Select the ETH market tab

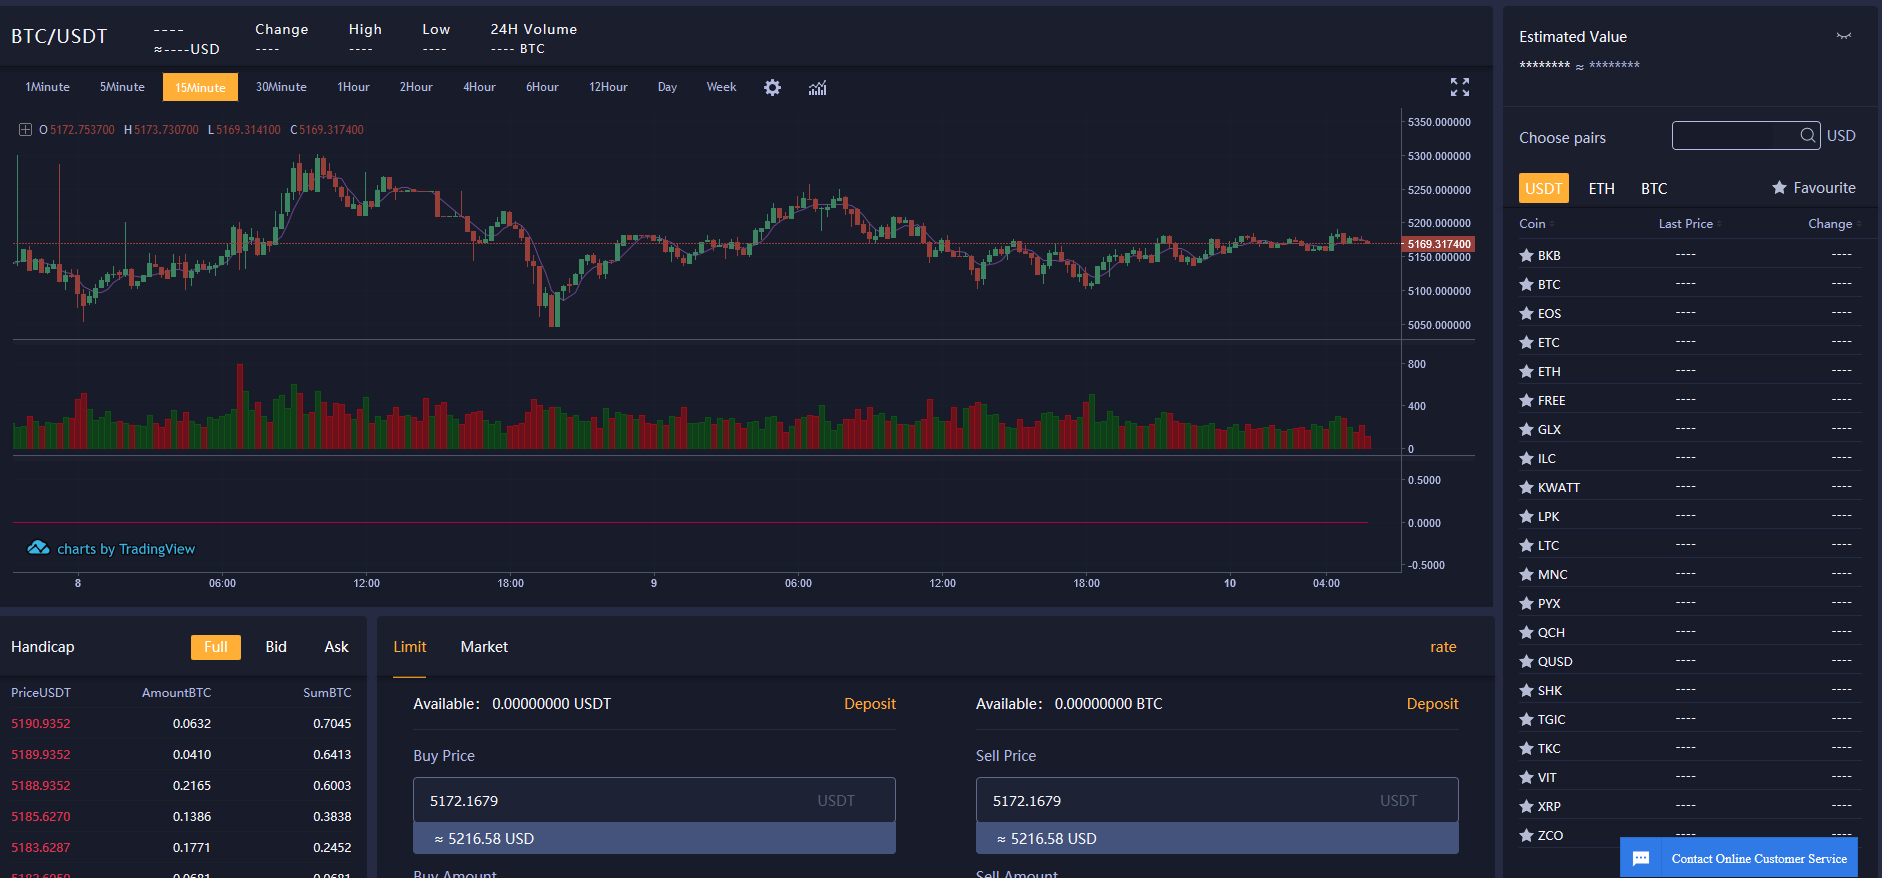pos(1601,188)
